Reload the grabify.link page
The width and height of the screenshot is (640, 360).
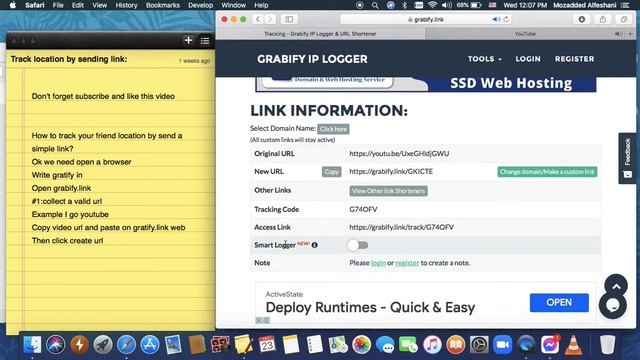pos(506,19)
